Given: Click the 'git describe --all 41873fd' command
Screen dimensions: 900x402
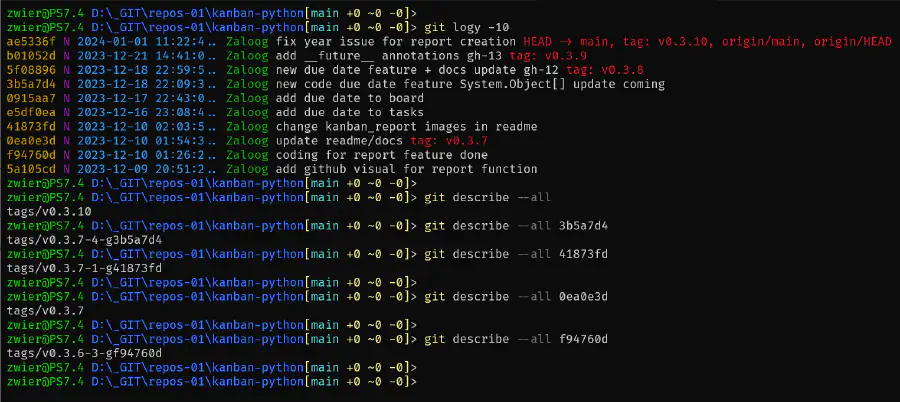Looking at the screenshot, I should [x=516, y=254].
